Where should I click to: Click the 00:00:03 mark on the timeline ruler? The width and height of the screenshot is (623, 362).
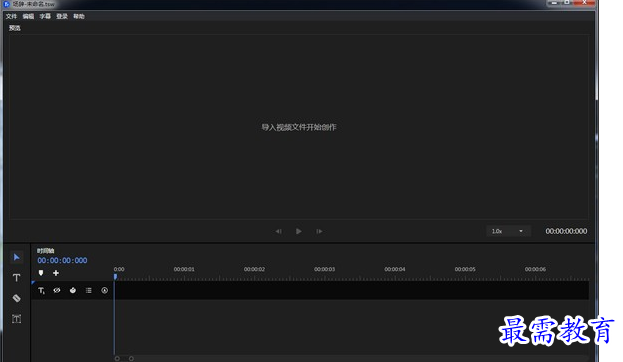[325, 269]
